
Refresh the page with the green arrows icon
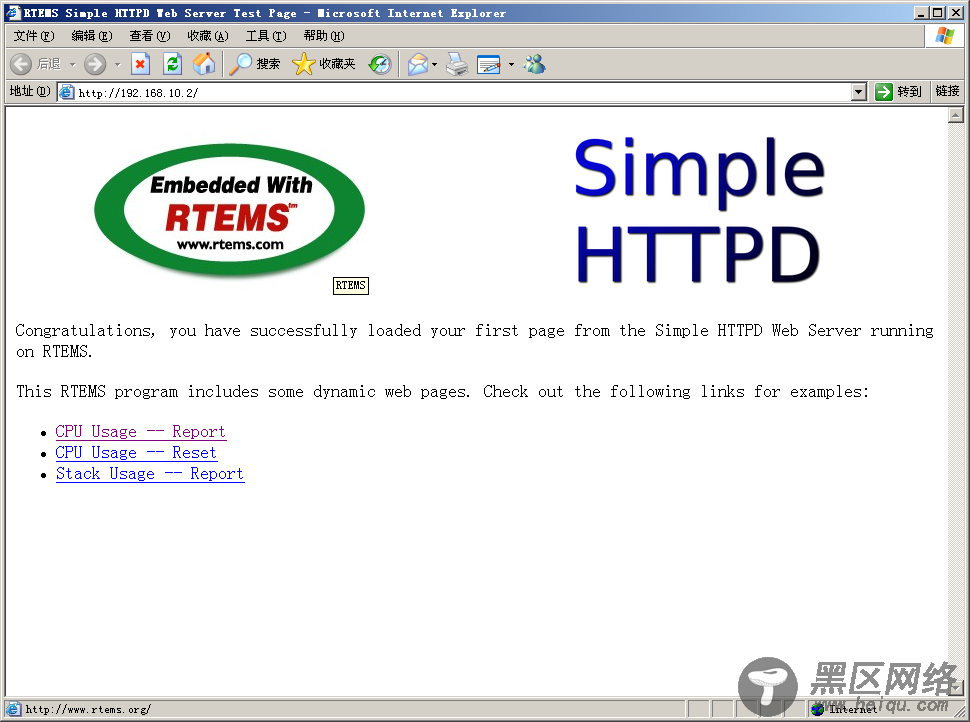172,64
